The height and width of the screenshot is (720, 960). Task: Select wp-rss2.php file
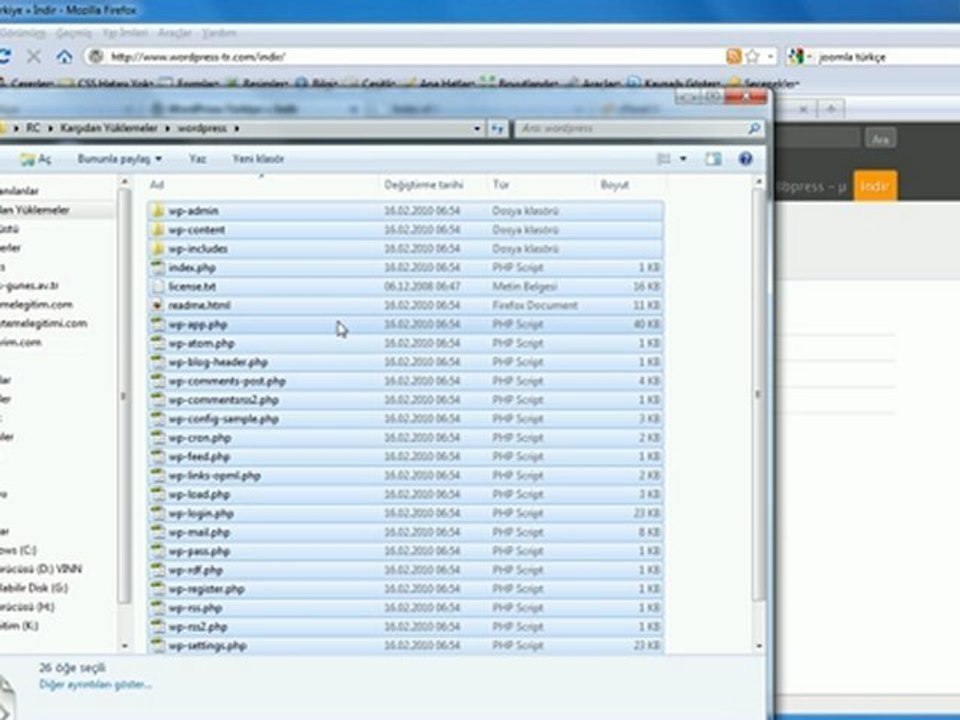(405, 627)
